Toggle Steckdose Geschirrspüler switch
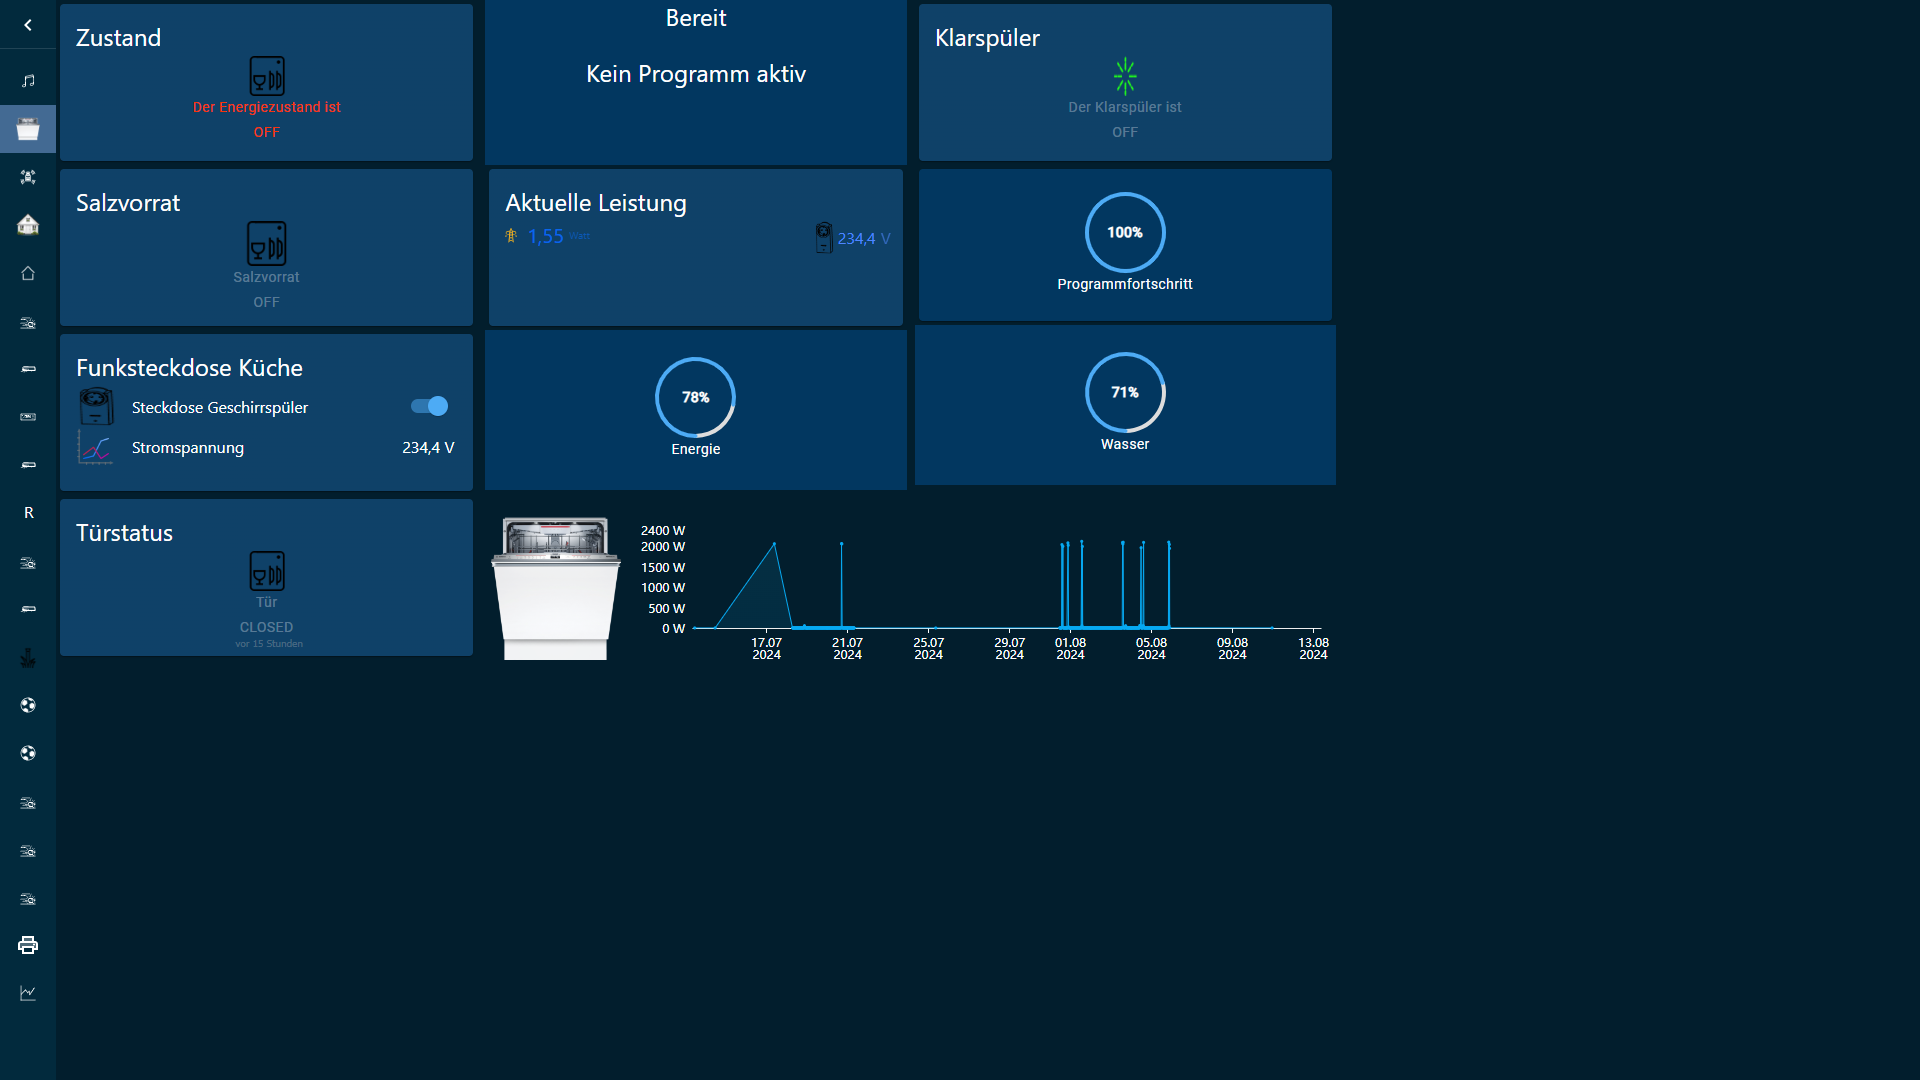 coord(429,406)
